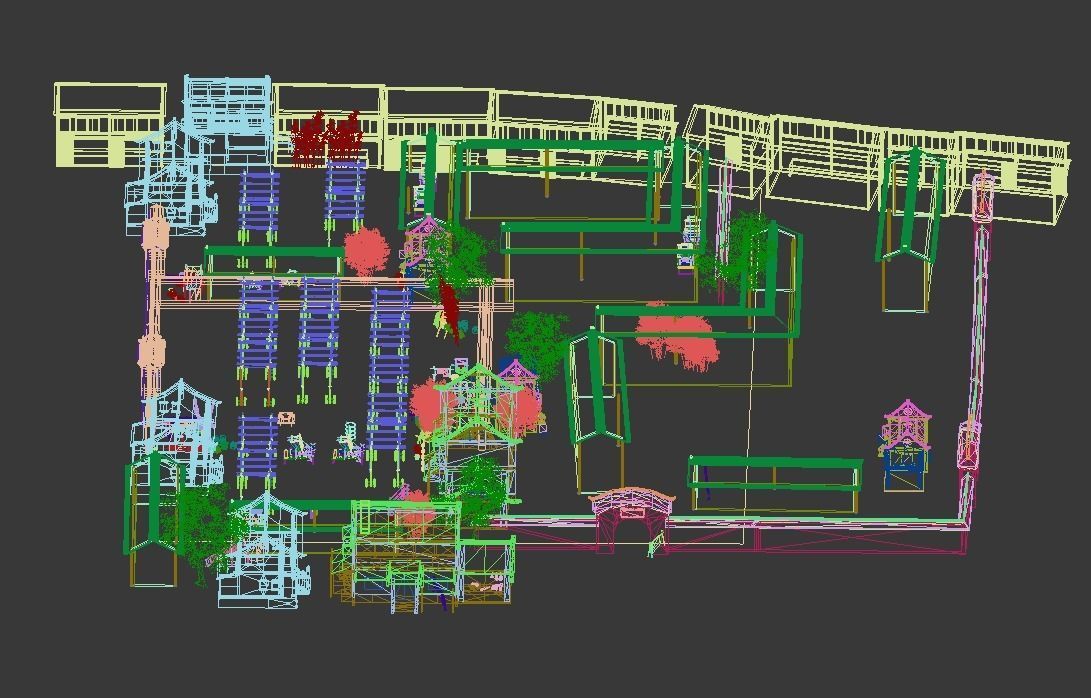
Task: Select the narrow dark red tree in center
Action: point(449,308)
